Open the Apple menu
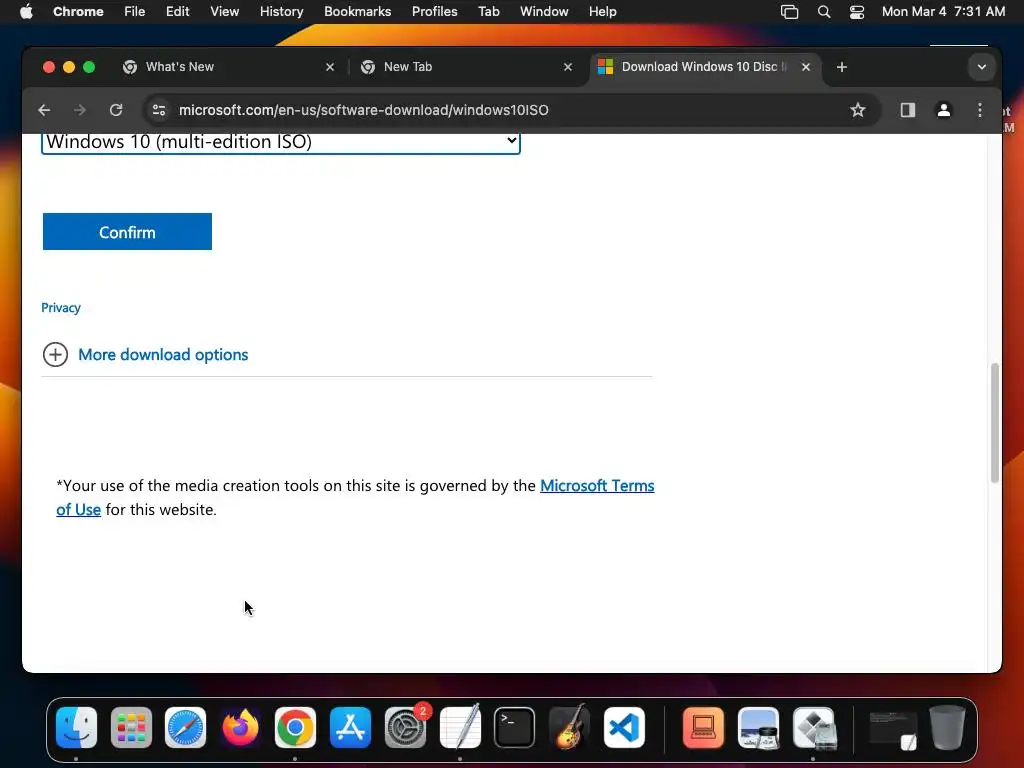The width and height of the screenshot is (1024, 768). pos(26,12)
